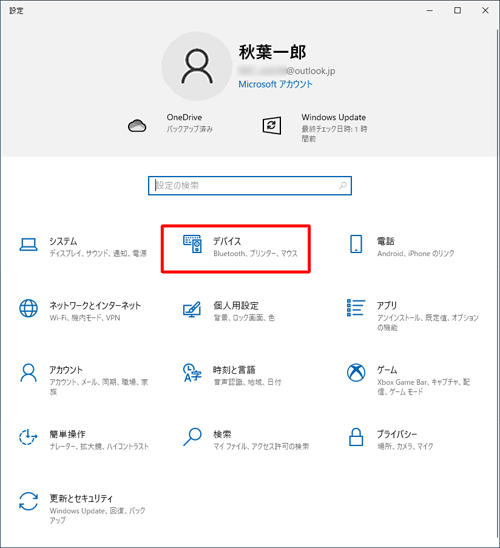Select the ゲーム category title
This screenshot has height=548, width=500.
(x=387, y=370)
